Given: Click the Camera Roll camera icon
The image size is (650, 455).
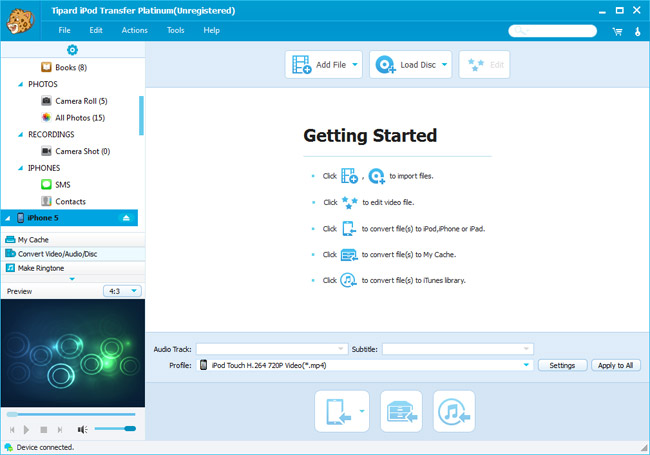Looking at the screenshot, I should [46, 101].
